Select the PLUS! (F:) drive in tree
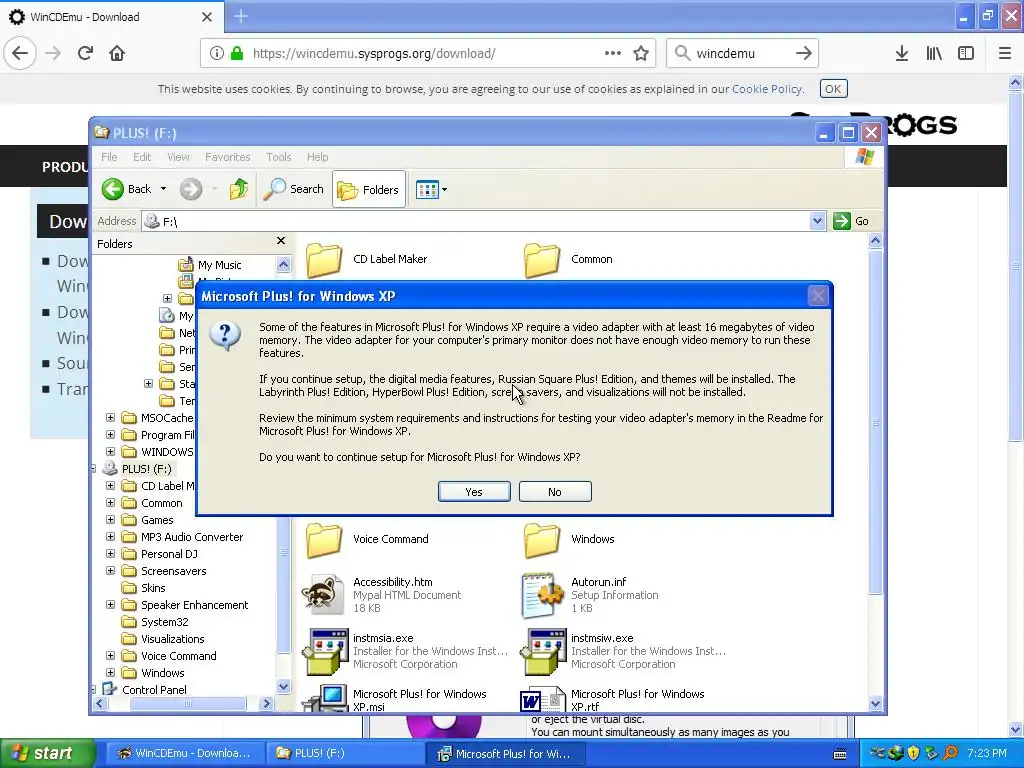 (x=146, y=469)
